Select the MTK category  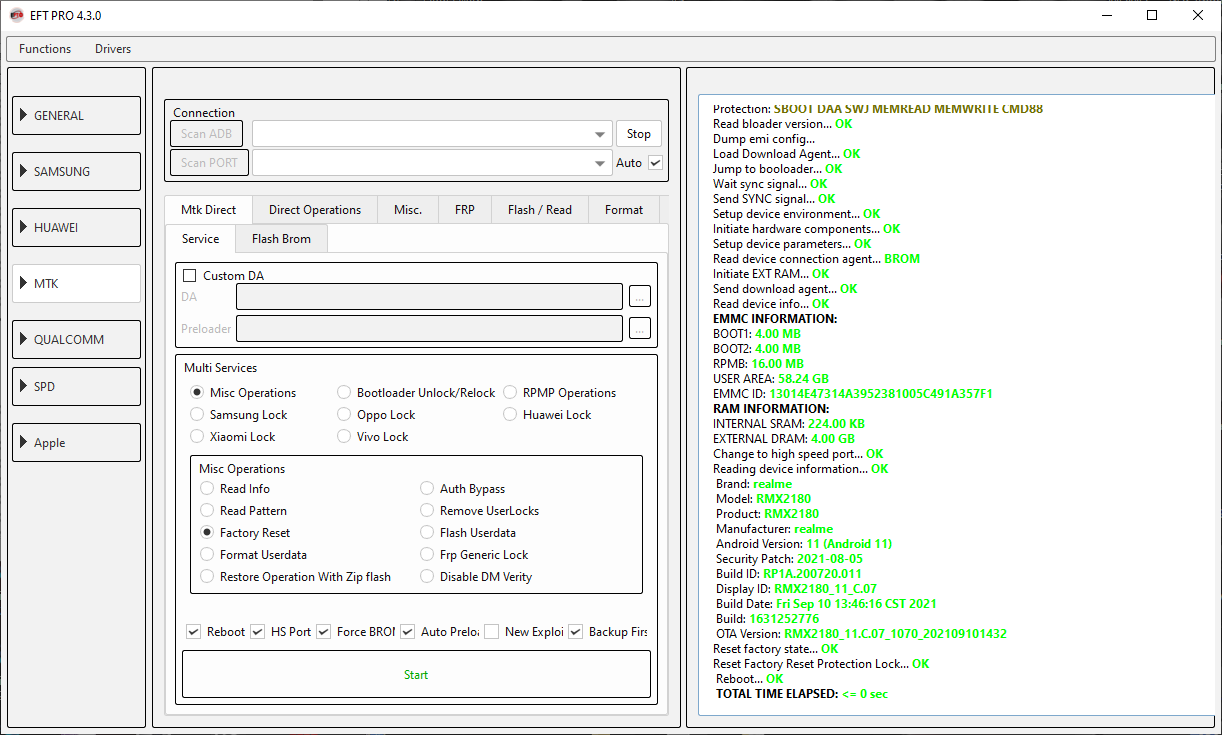[x=76, y=283]
